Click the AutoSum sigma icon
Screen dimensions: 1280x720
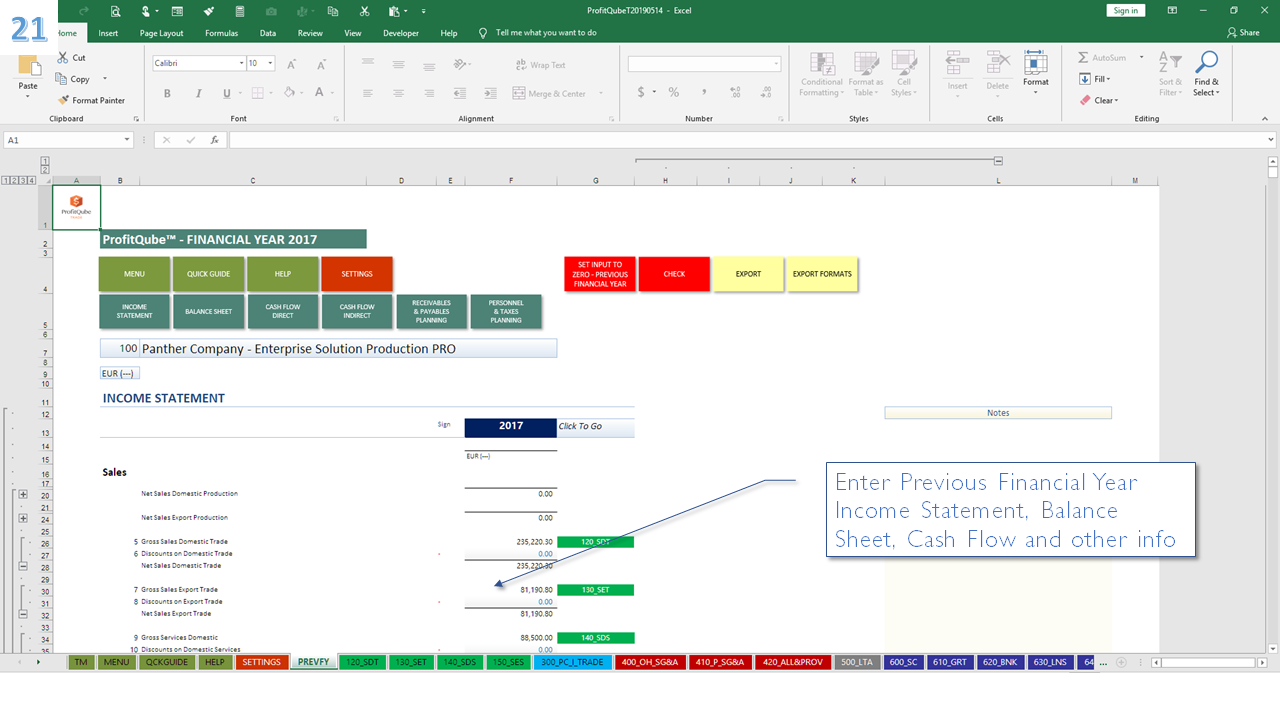pyautogui.click(x=1084, y=58)
